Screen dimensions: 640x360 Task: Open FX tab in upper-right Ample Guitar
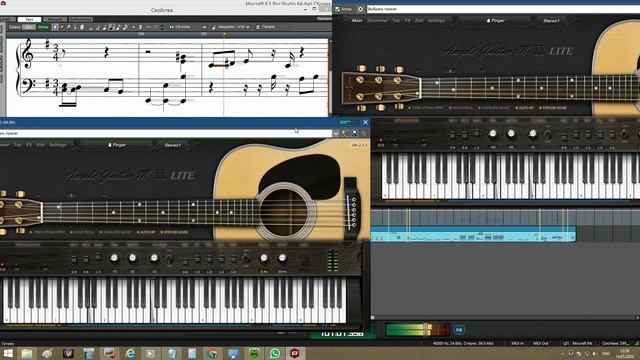[x=407, y=20]
